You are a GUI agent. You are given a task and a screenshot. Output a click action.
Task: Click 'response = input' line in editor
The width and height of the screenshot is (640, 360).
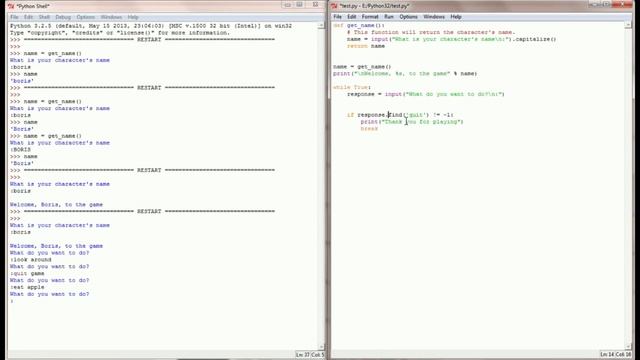tap(426, 94)
